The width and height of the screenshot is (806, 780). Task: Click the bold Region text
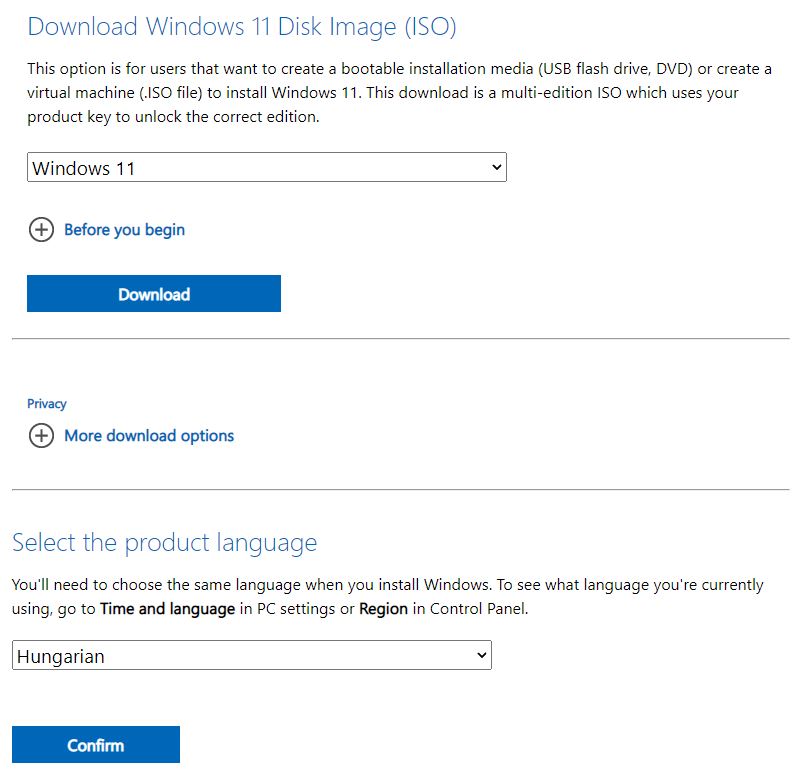pyautogui.click(x=383, y=608)
